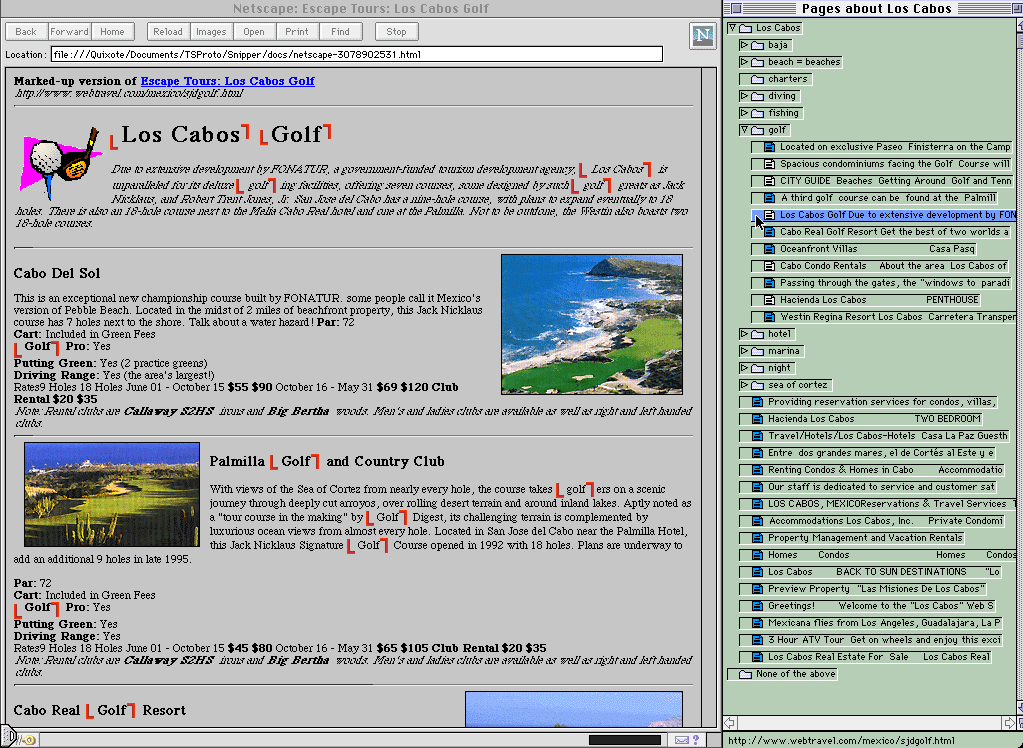The image size is (1023, 748).
Task: Click the Cabo Del Sol coastline photo
Action: tap(592, 324)
